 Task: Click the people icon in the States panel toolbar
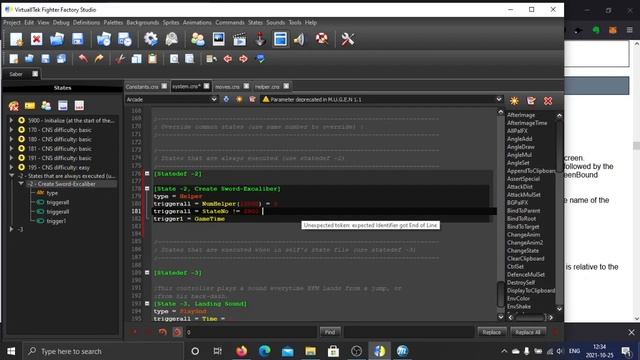(46, 106)
